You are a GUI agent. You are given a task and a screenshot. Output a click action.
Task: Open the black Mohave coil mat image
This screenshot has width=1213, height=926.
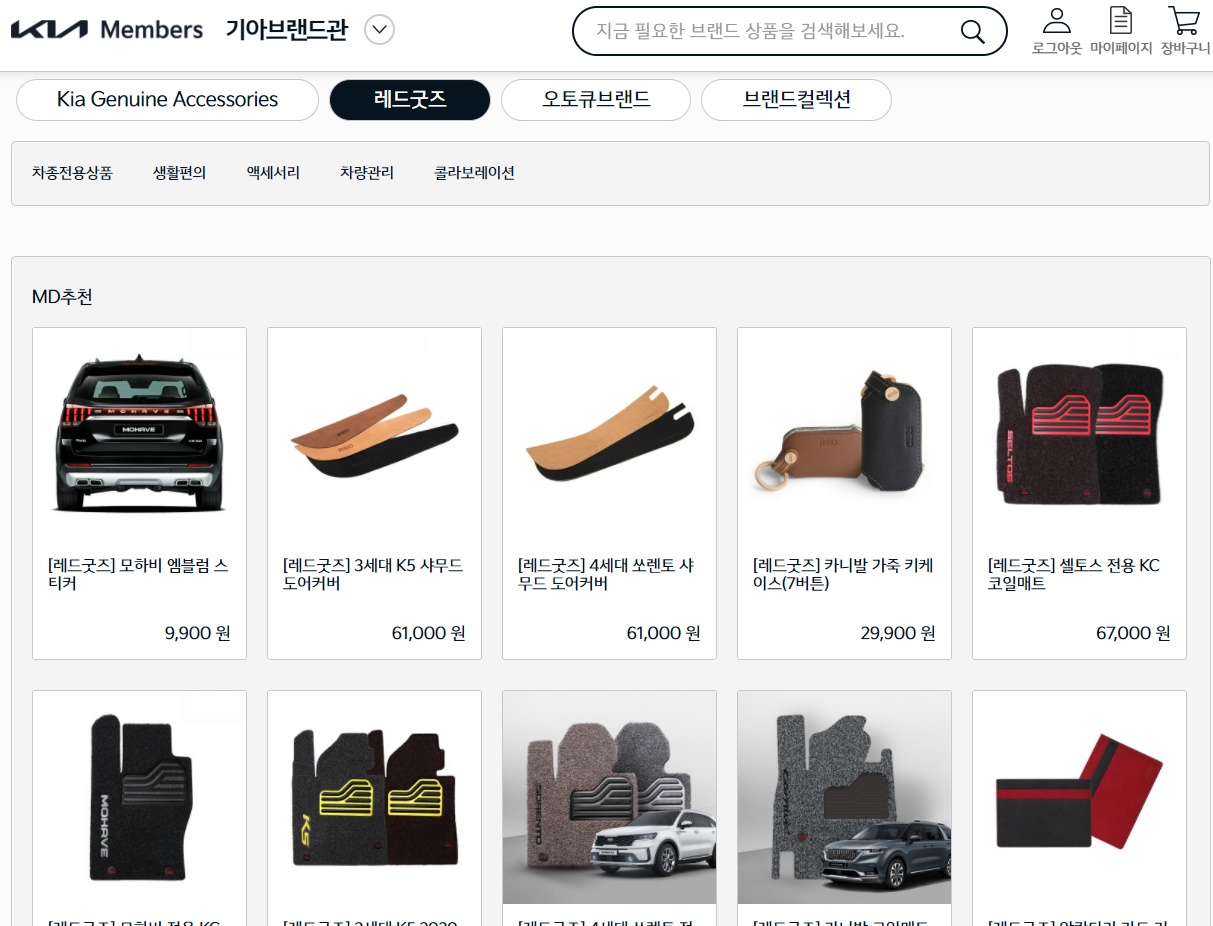(x=139, y=797)
